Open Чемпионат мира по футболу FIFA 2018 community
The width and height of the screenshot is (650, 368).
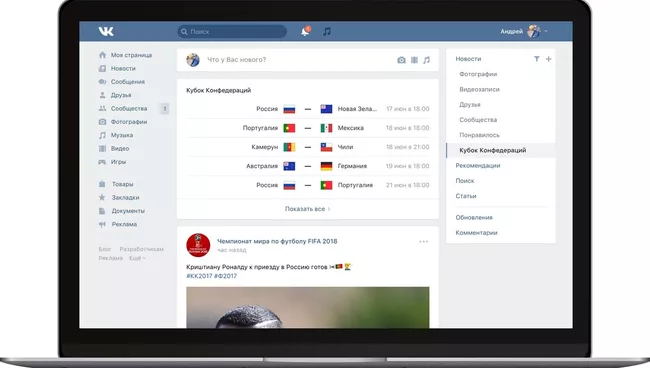pyautogui.click(x=277, y=241)
